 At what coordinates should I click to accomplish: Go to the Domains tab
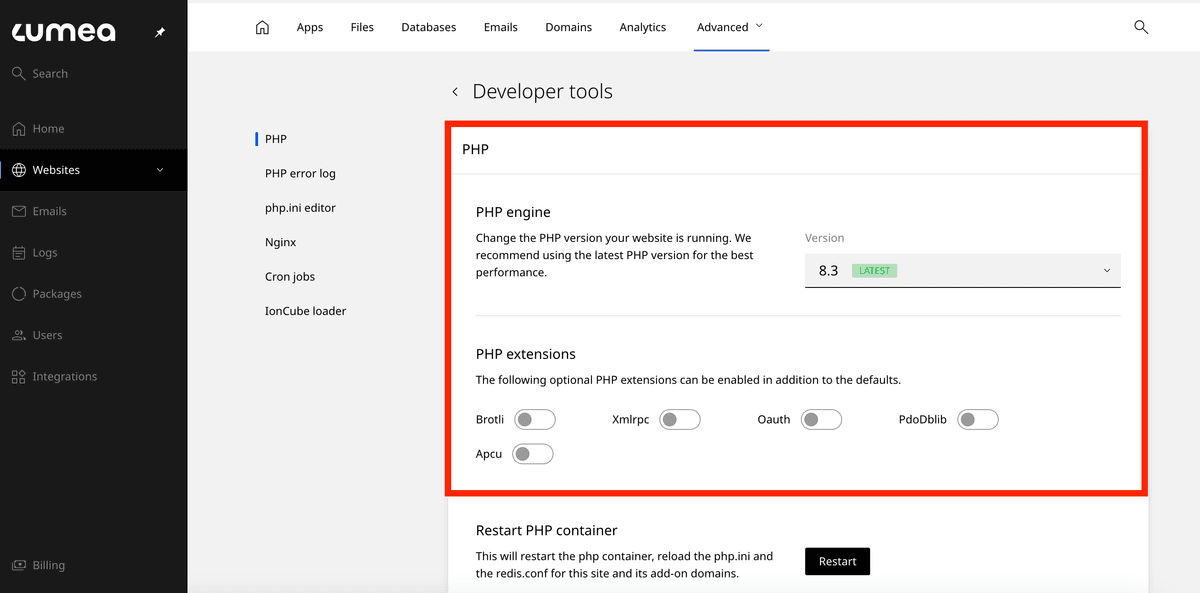(x=569, y=27)
